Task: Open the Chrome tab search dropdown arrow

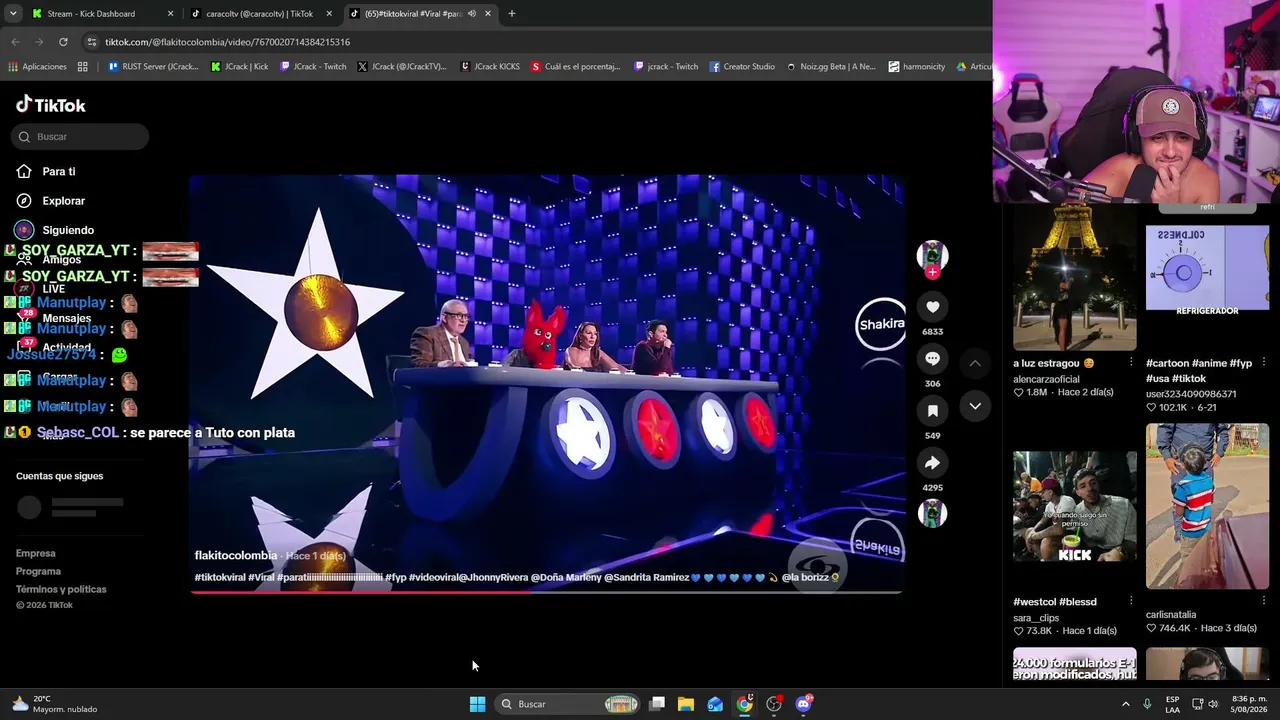Action: pyautogui.click(x=13, y=14)
